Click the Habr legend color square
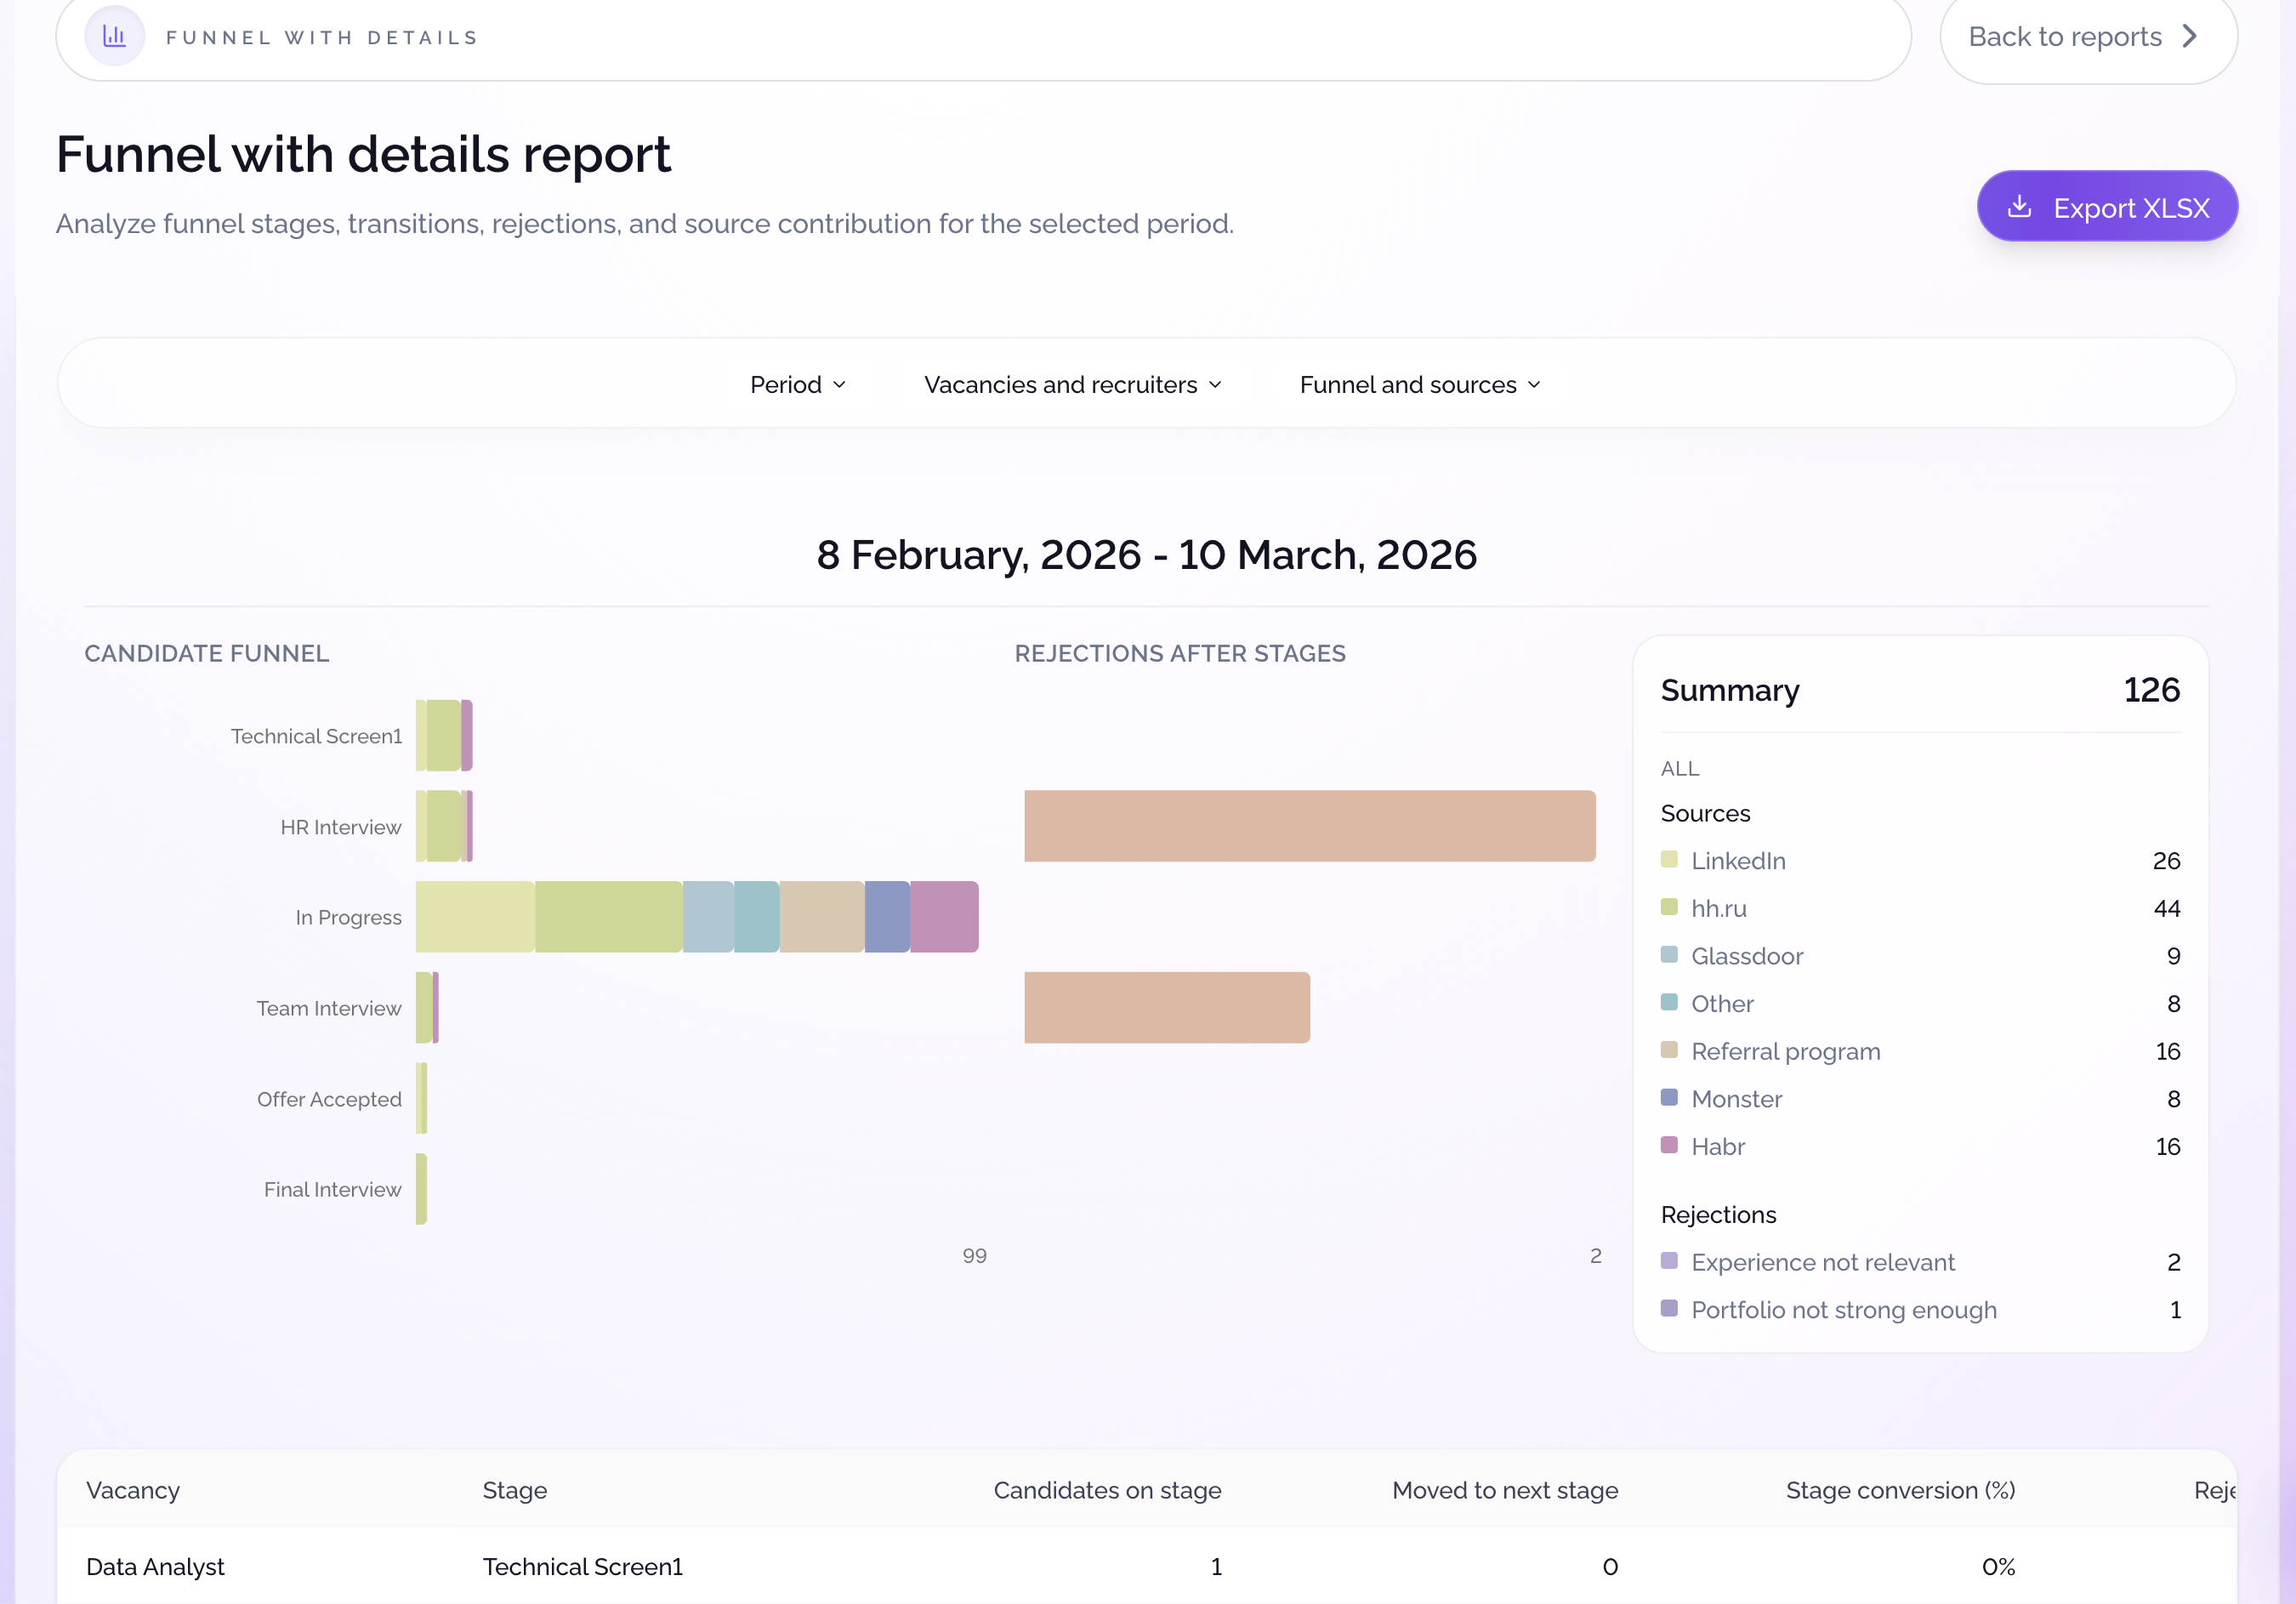Image resolution: width=2296 pixels, height=1604 pixels. (1669, 1145)
